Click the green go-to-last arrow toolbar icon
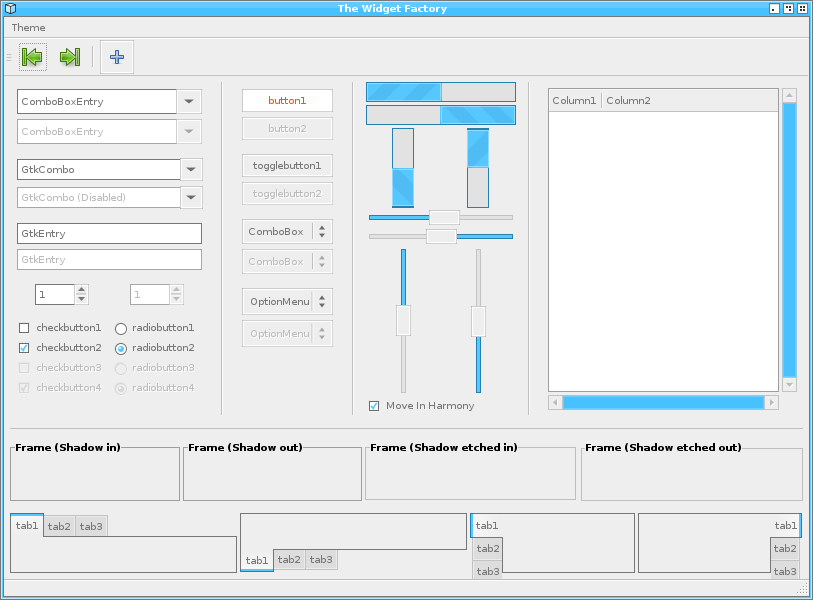 point(70,57)
